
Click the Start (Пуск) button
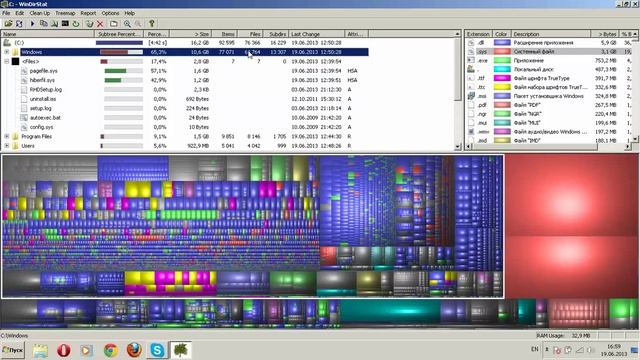[x=13, y=350]
